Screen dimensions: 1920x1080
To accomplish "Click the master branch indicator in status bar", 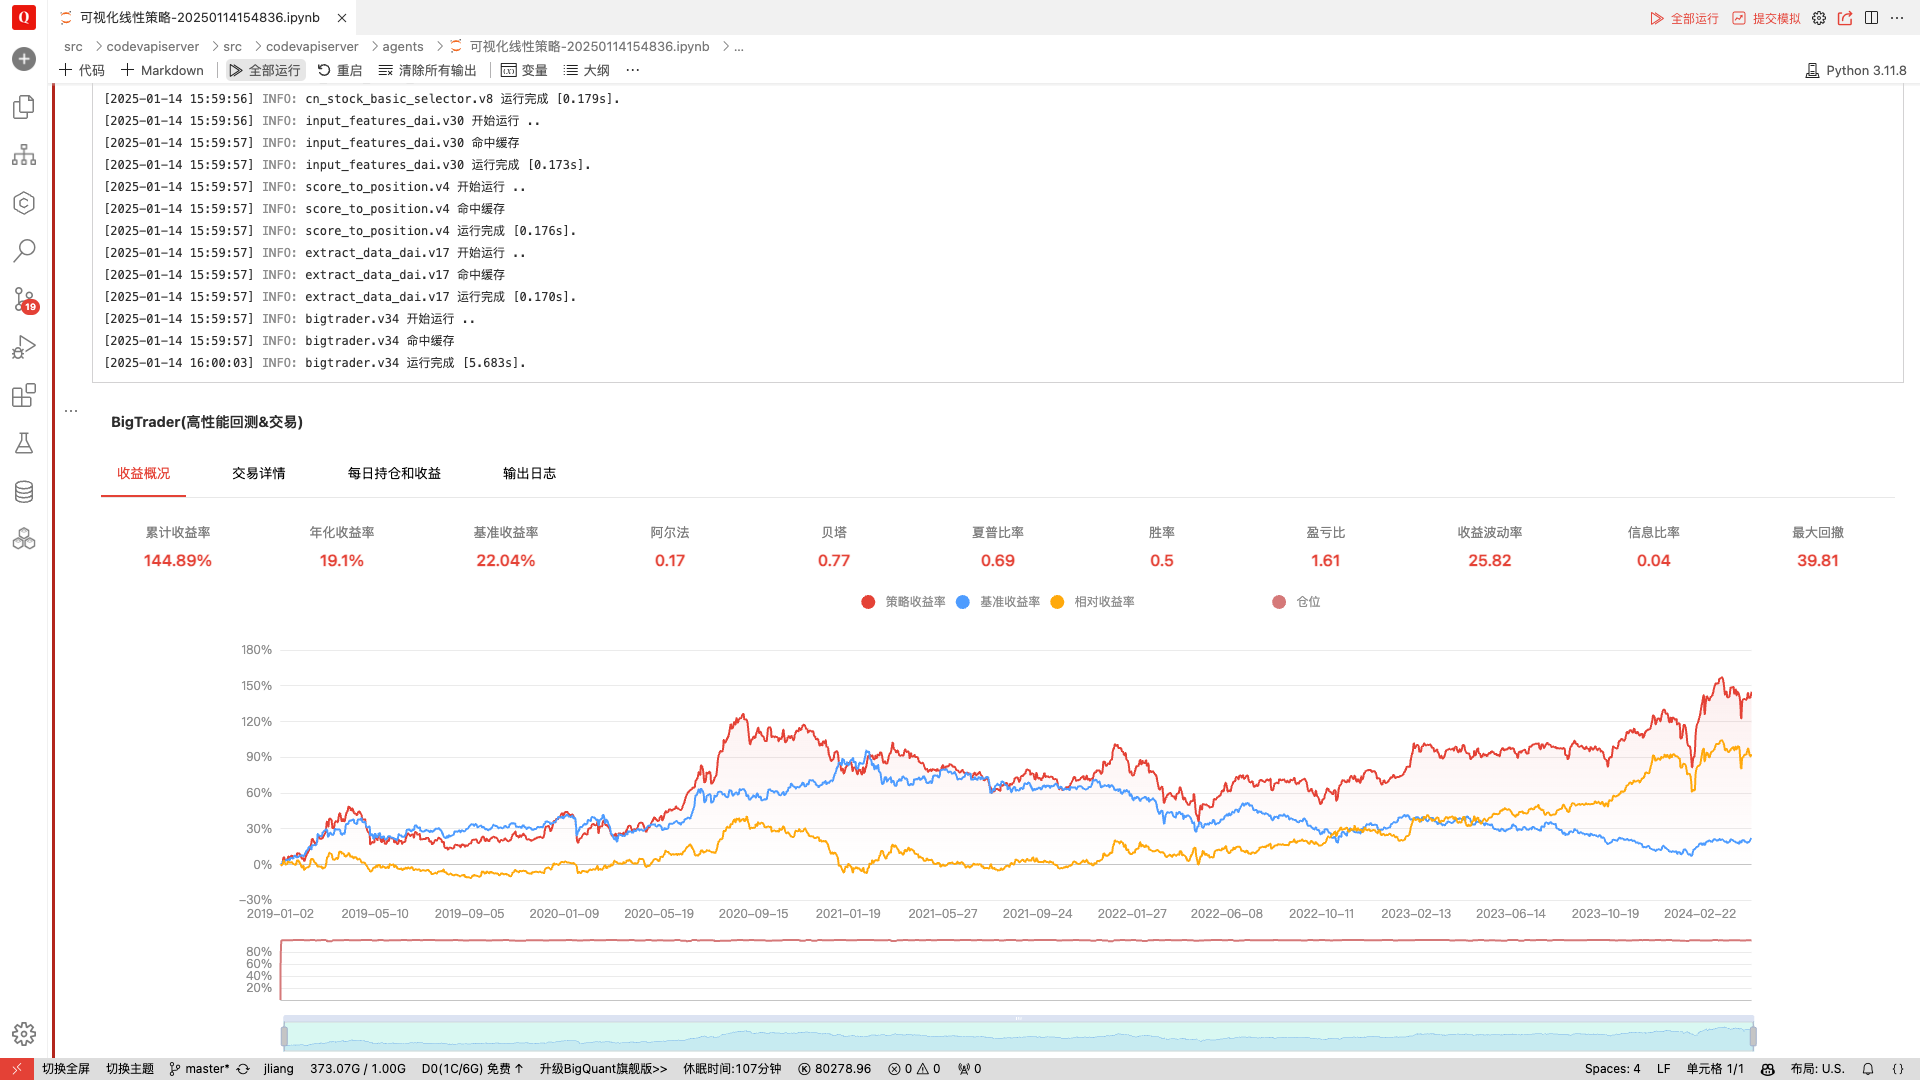I will [200, 1069].
